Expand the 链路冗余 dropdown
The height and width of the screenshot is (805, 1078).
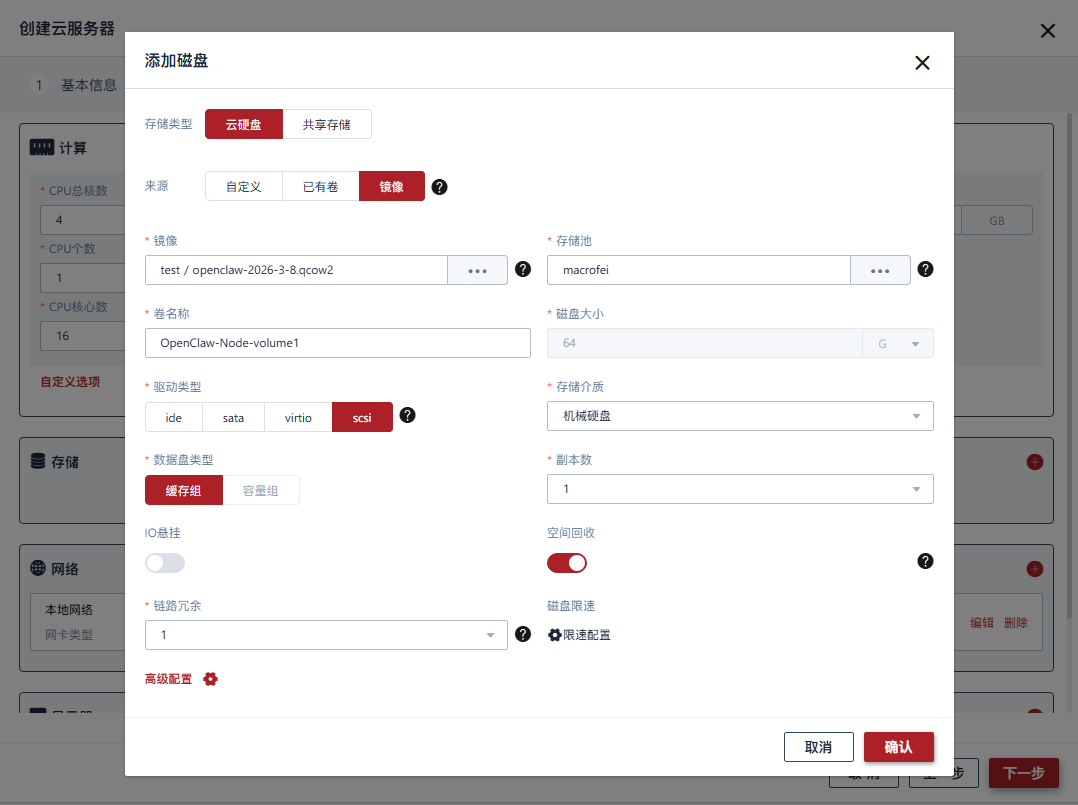pyautogui.click(x=326, y=635)
